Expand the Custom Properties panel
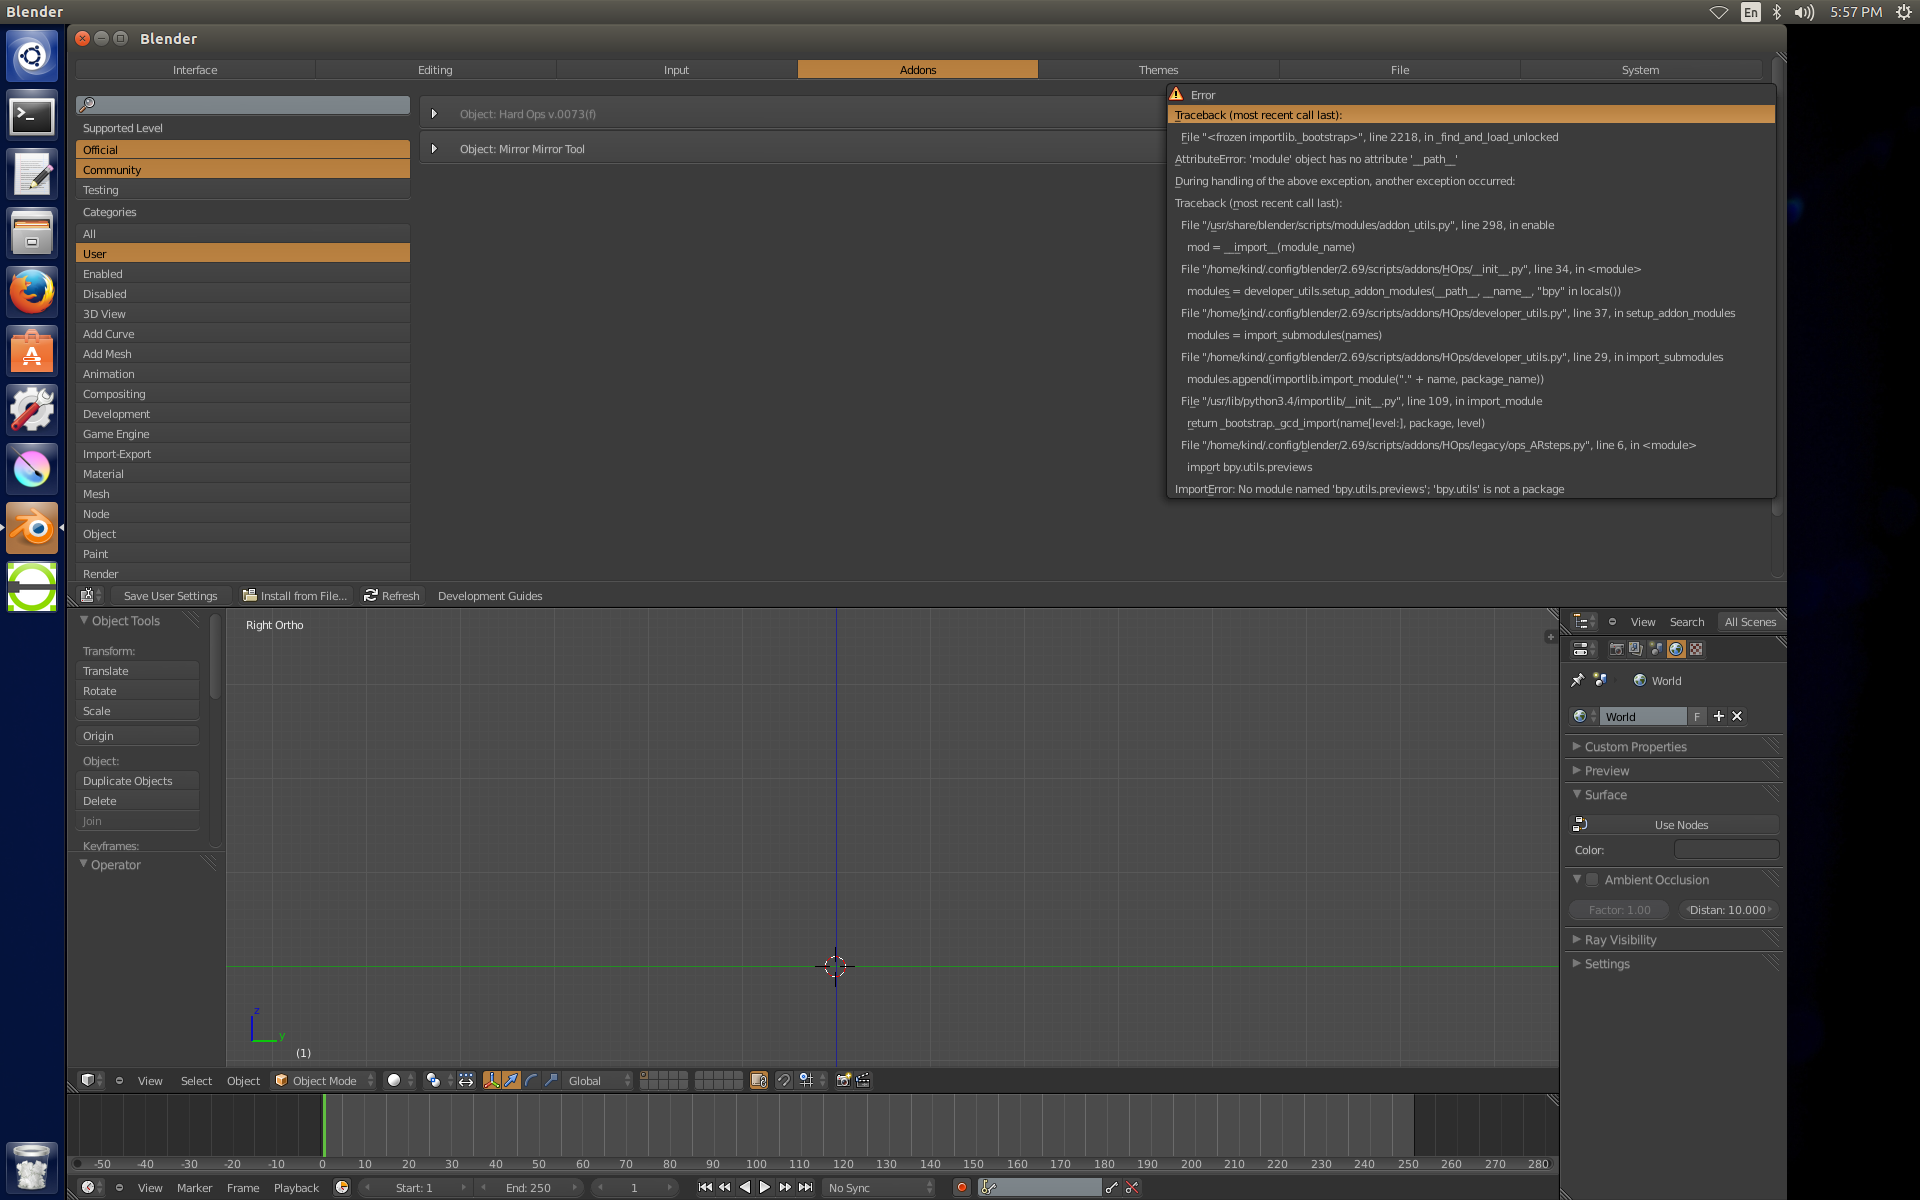 pyautogui.click(x=1635, y=747)
